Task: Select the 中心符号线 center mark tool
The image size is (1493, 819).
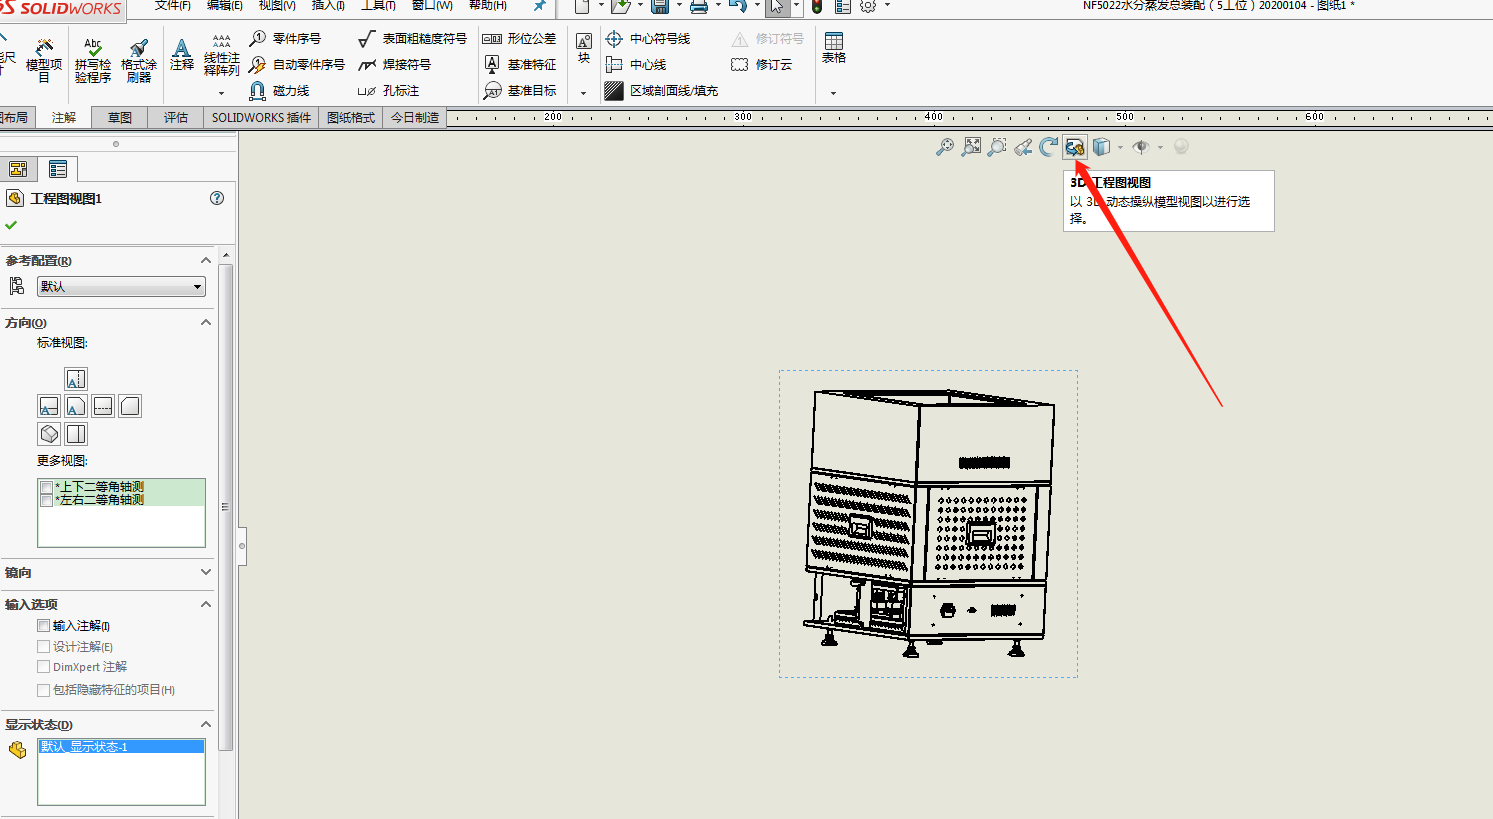Action: [x=648, y=38]
